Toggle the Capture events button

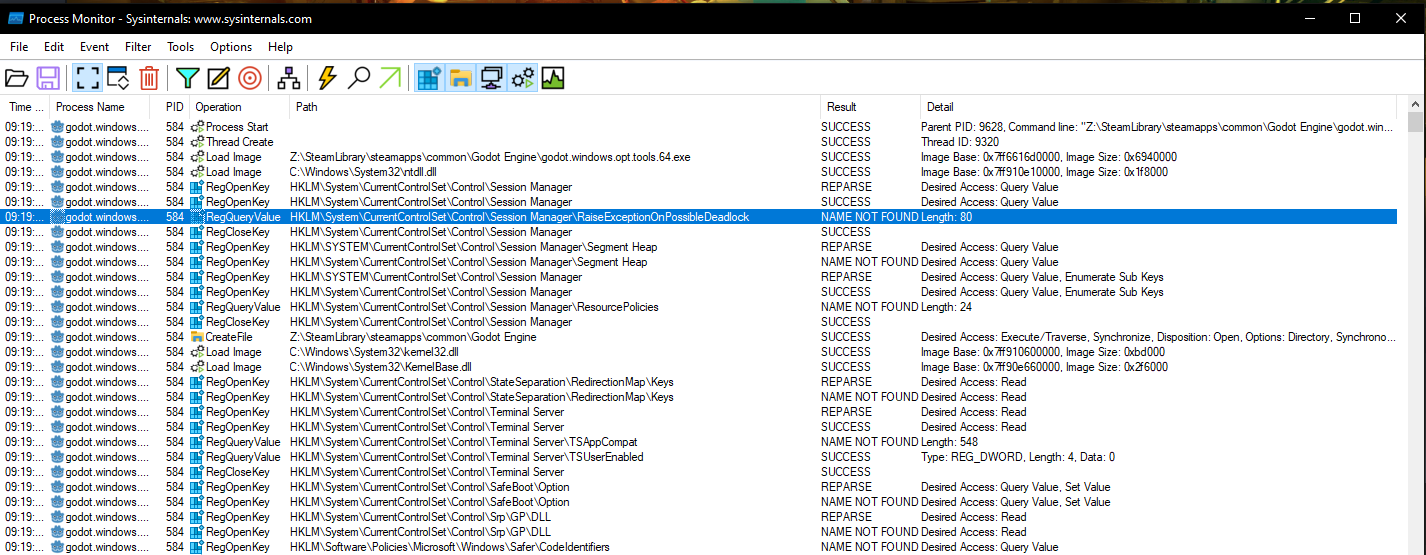86,78
